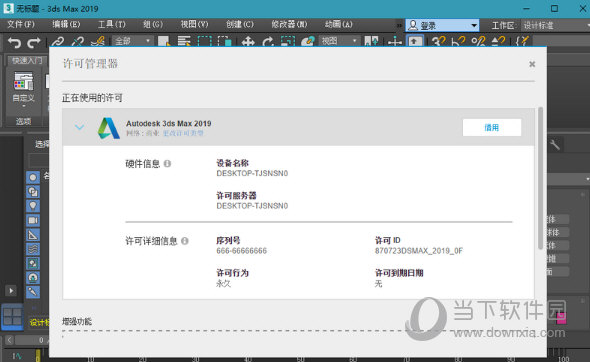590x362 pixels.
Task: Click the 快速入门 tab on the ribbon
Action: pyautogui.click(x=27, y=60)
